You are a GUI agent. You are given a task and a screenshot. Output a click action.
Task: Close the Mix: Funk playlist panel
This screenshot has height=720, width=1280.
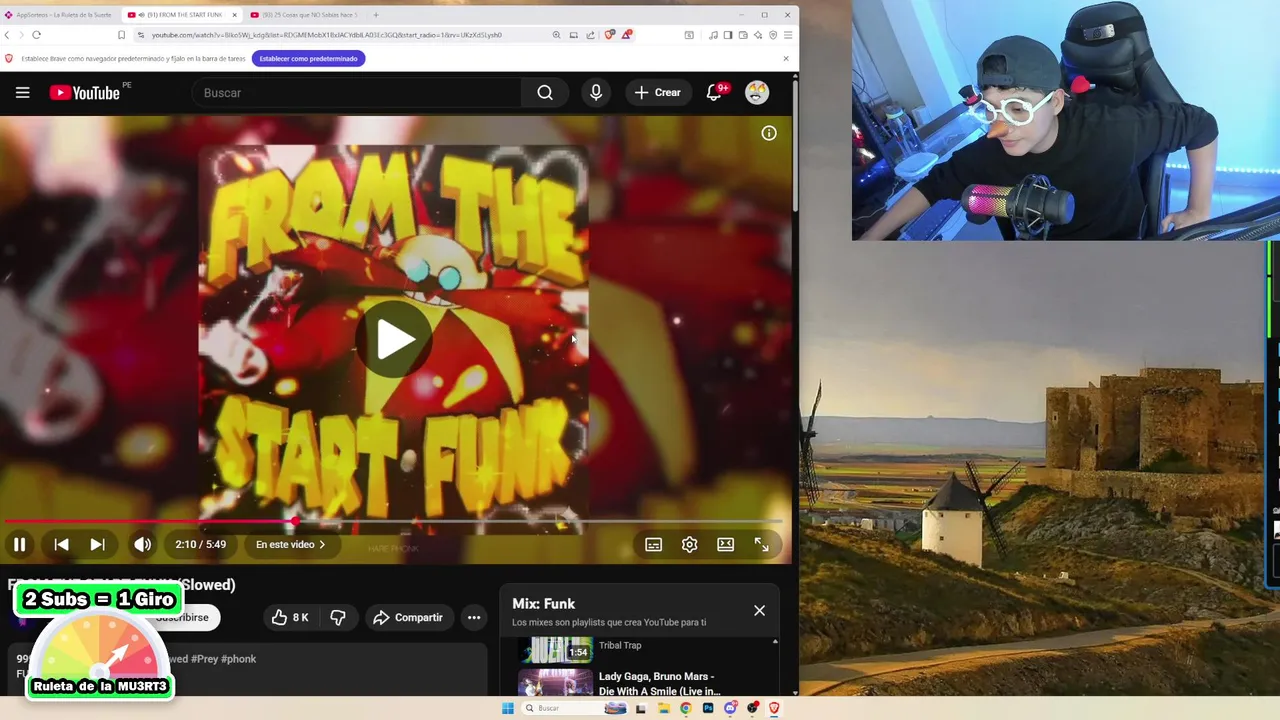coord(759,610)
